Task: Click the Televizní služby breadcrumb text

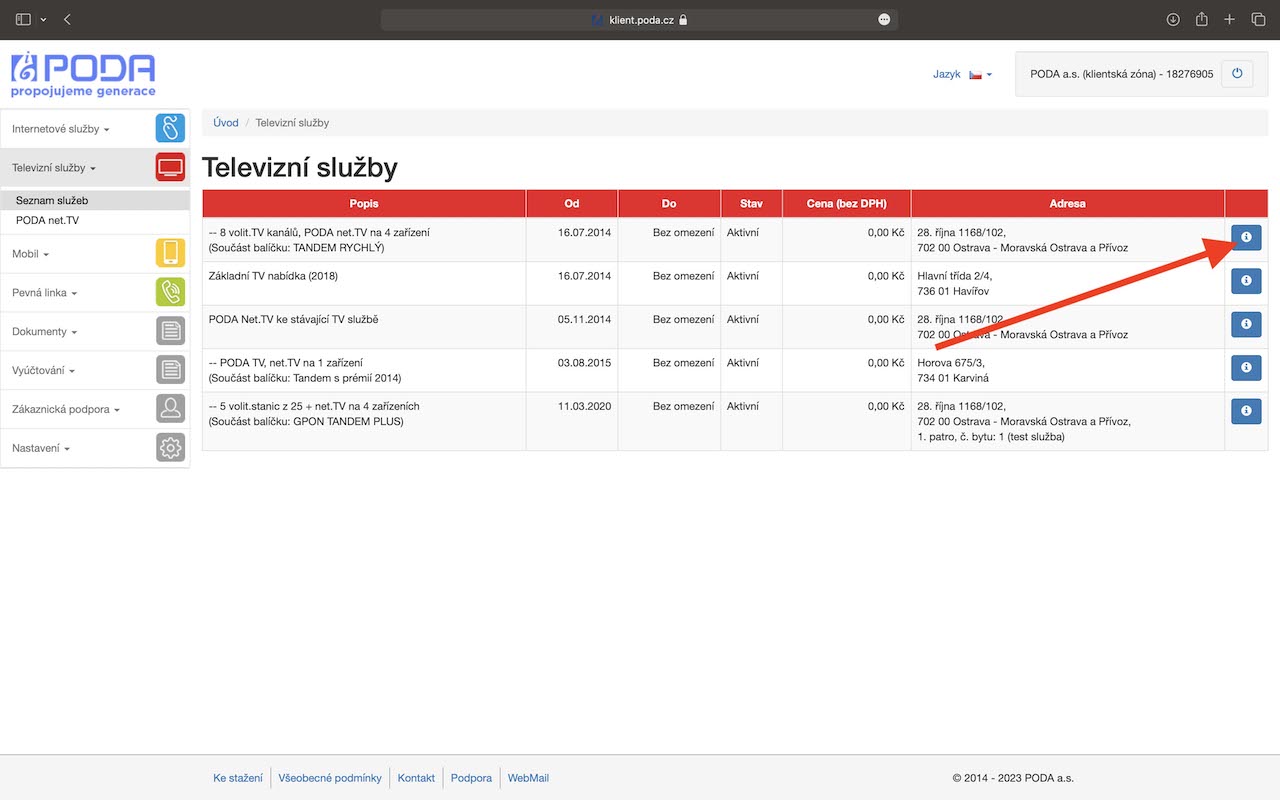Action: pyautogui.click(x=292, y=123)
